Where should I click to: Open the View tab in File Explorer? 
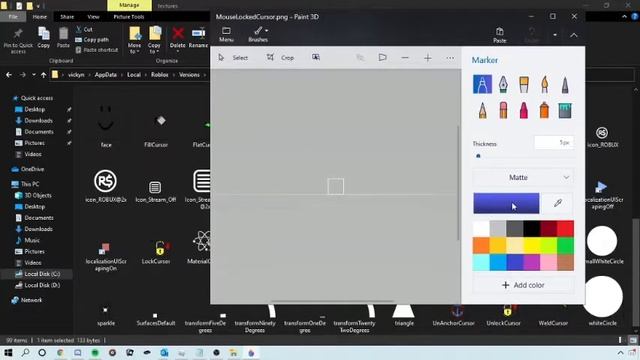pos(93,17)
